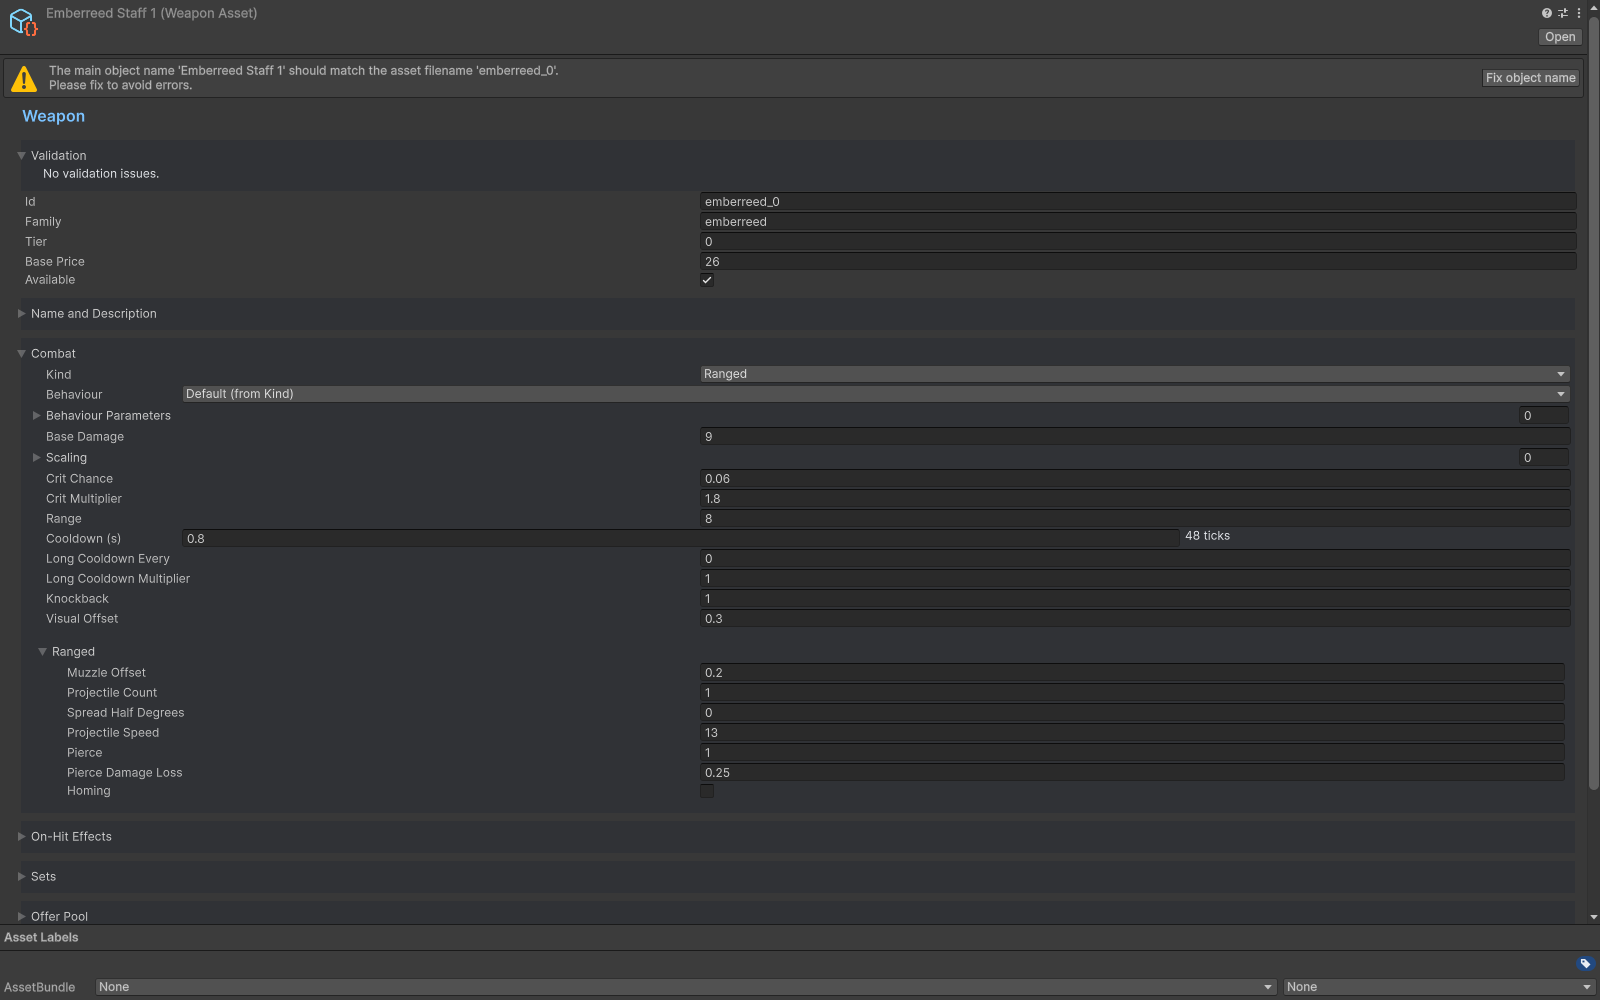
Task: Expand Name and Description section
Action: 21,314
